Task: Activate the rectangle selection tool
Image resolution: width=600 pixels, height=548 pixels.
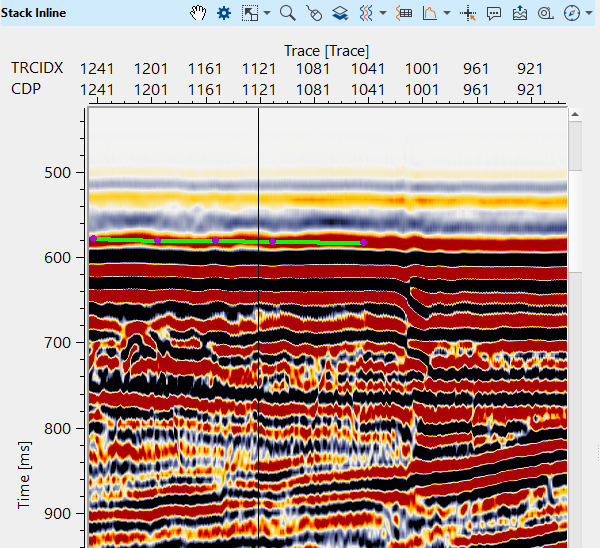Action: pyautogui.click(x=251, y=13)
